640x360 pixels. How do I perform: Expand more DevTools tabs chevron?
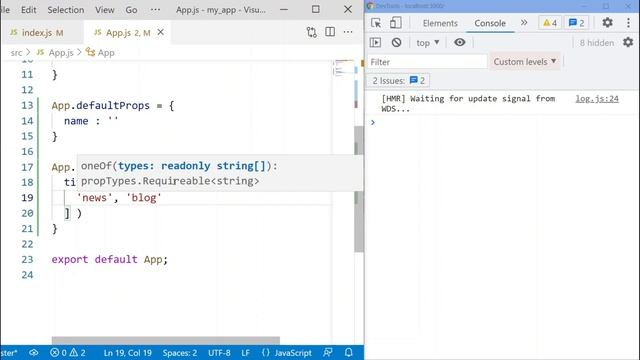tap(524, 23)
